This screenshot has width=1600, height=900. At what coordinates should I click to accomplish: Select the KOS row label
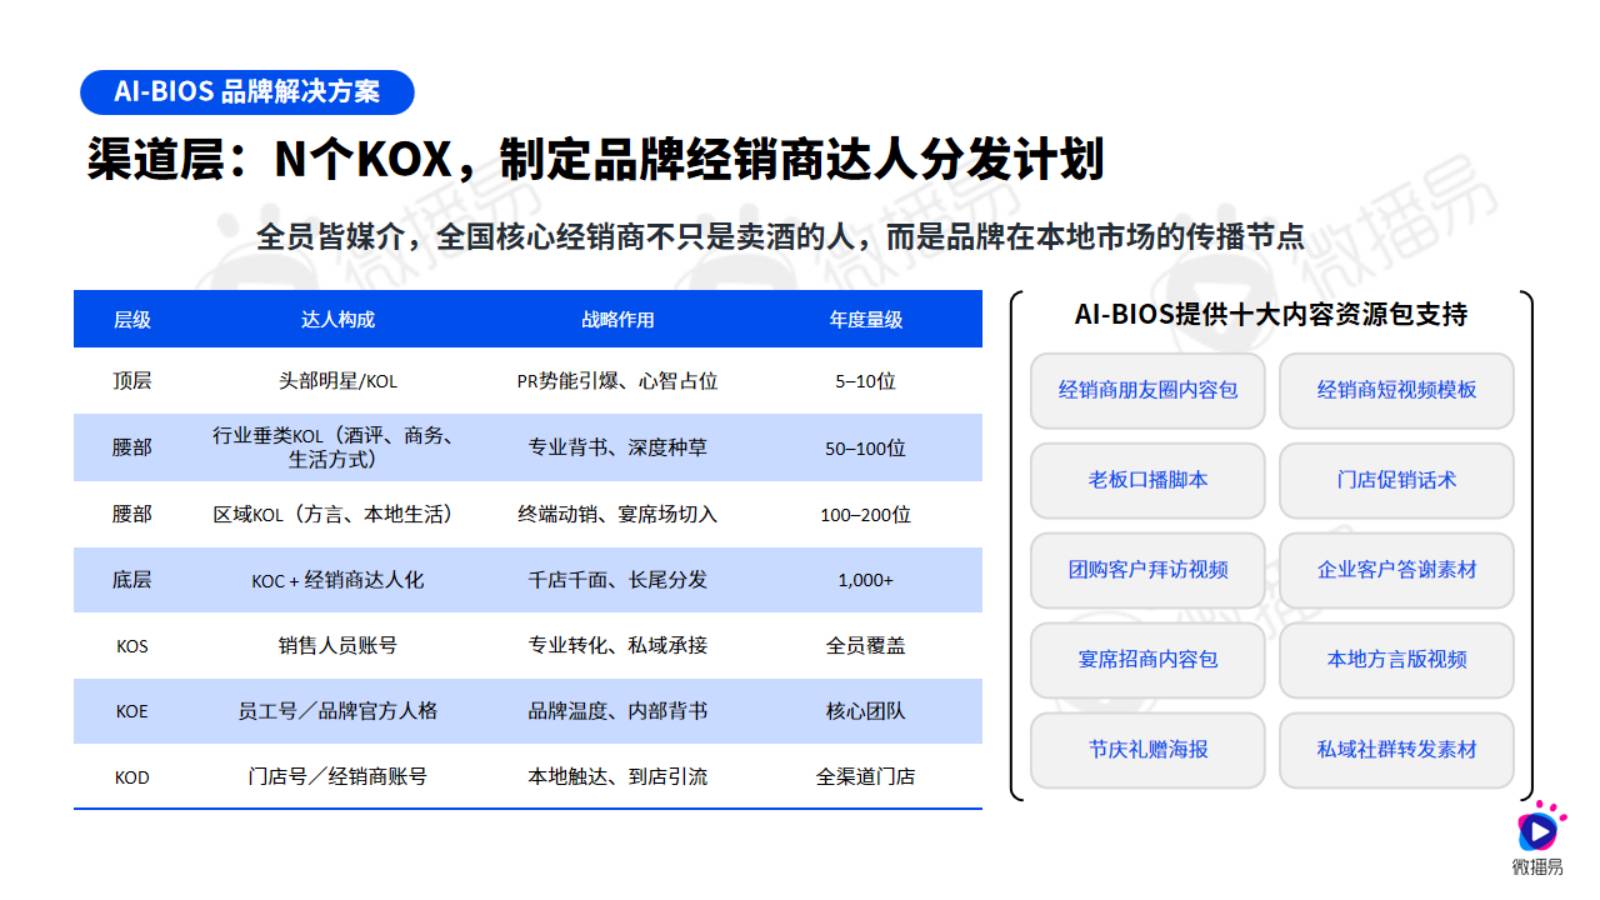[132, 646]
